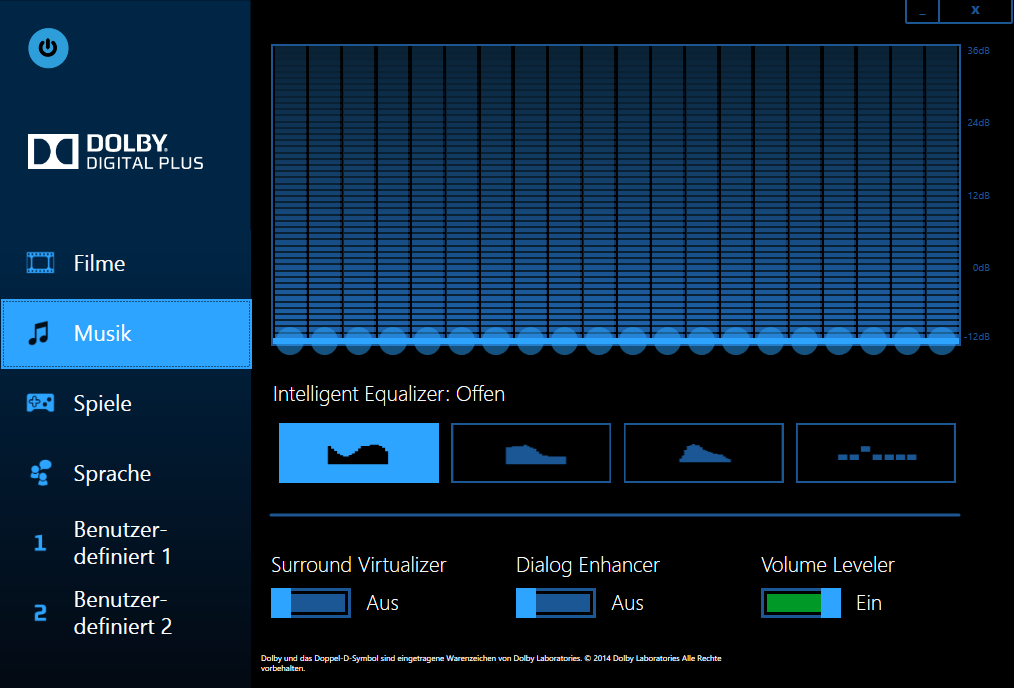
Task: Choose the third equalizer preset with peak shape
Action: (x=704, y=453)
